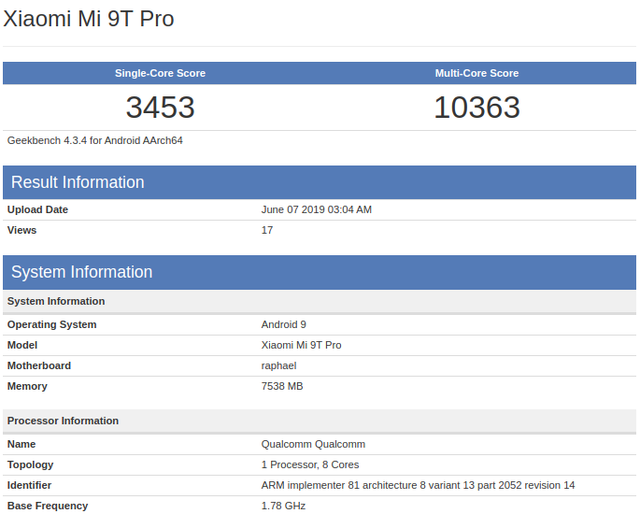640x530 pixels.
Task: Click the Processor Information subheader
Action: 63,421
